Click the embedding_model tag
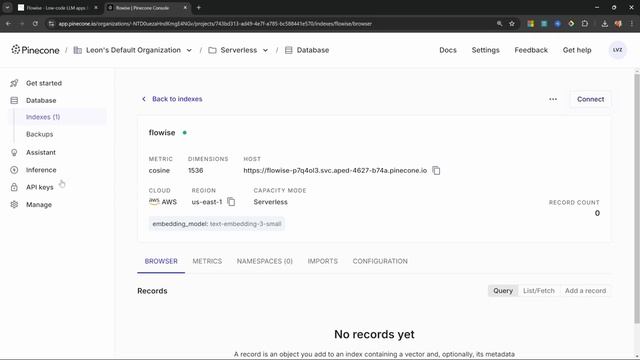Image resolution: width=640 pixels, height=360 pixels. coord(217,224)
